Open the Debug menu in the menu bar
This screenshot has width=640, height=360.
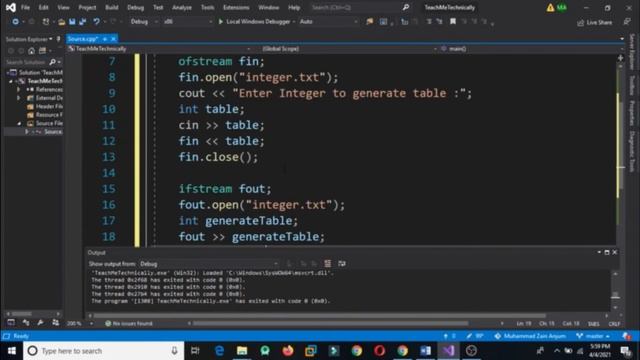[136, 7]
